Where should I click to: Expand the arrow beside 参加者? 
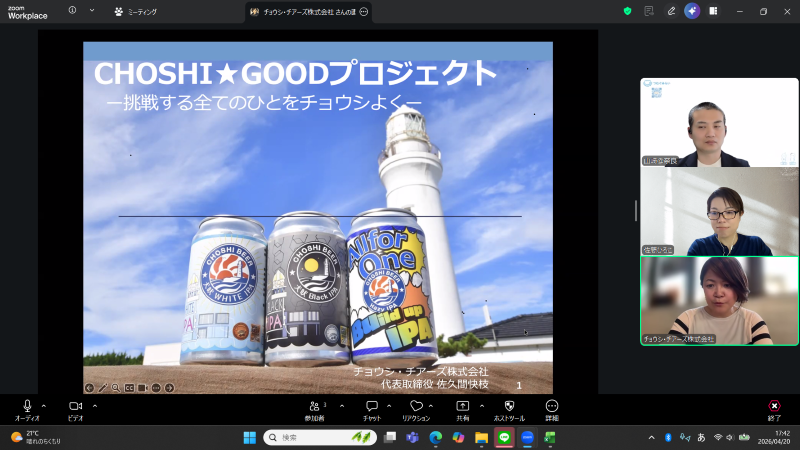(x=342, y=406)
